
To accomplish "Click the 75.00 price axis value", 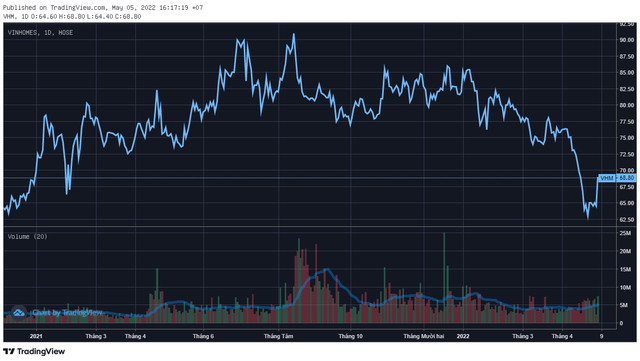I will 627,138.
